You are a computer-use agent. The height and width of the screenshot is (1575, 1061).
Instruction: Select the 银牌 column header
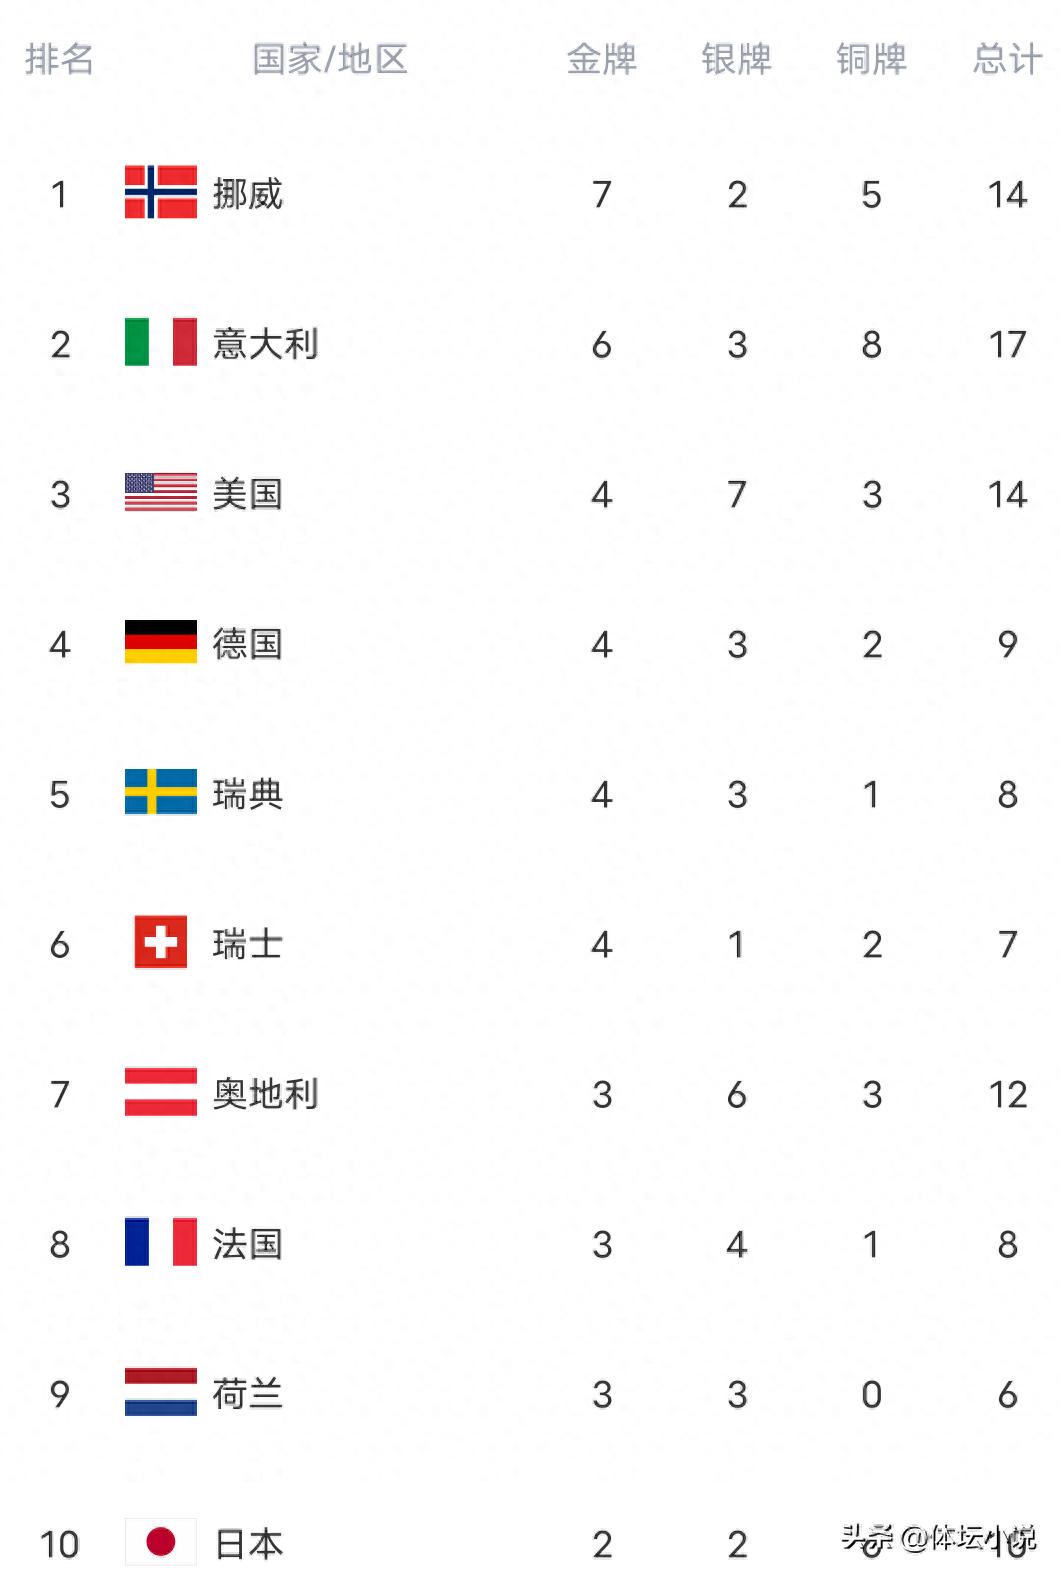tap(736, 59)
